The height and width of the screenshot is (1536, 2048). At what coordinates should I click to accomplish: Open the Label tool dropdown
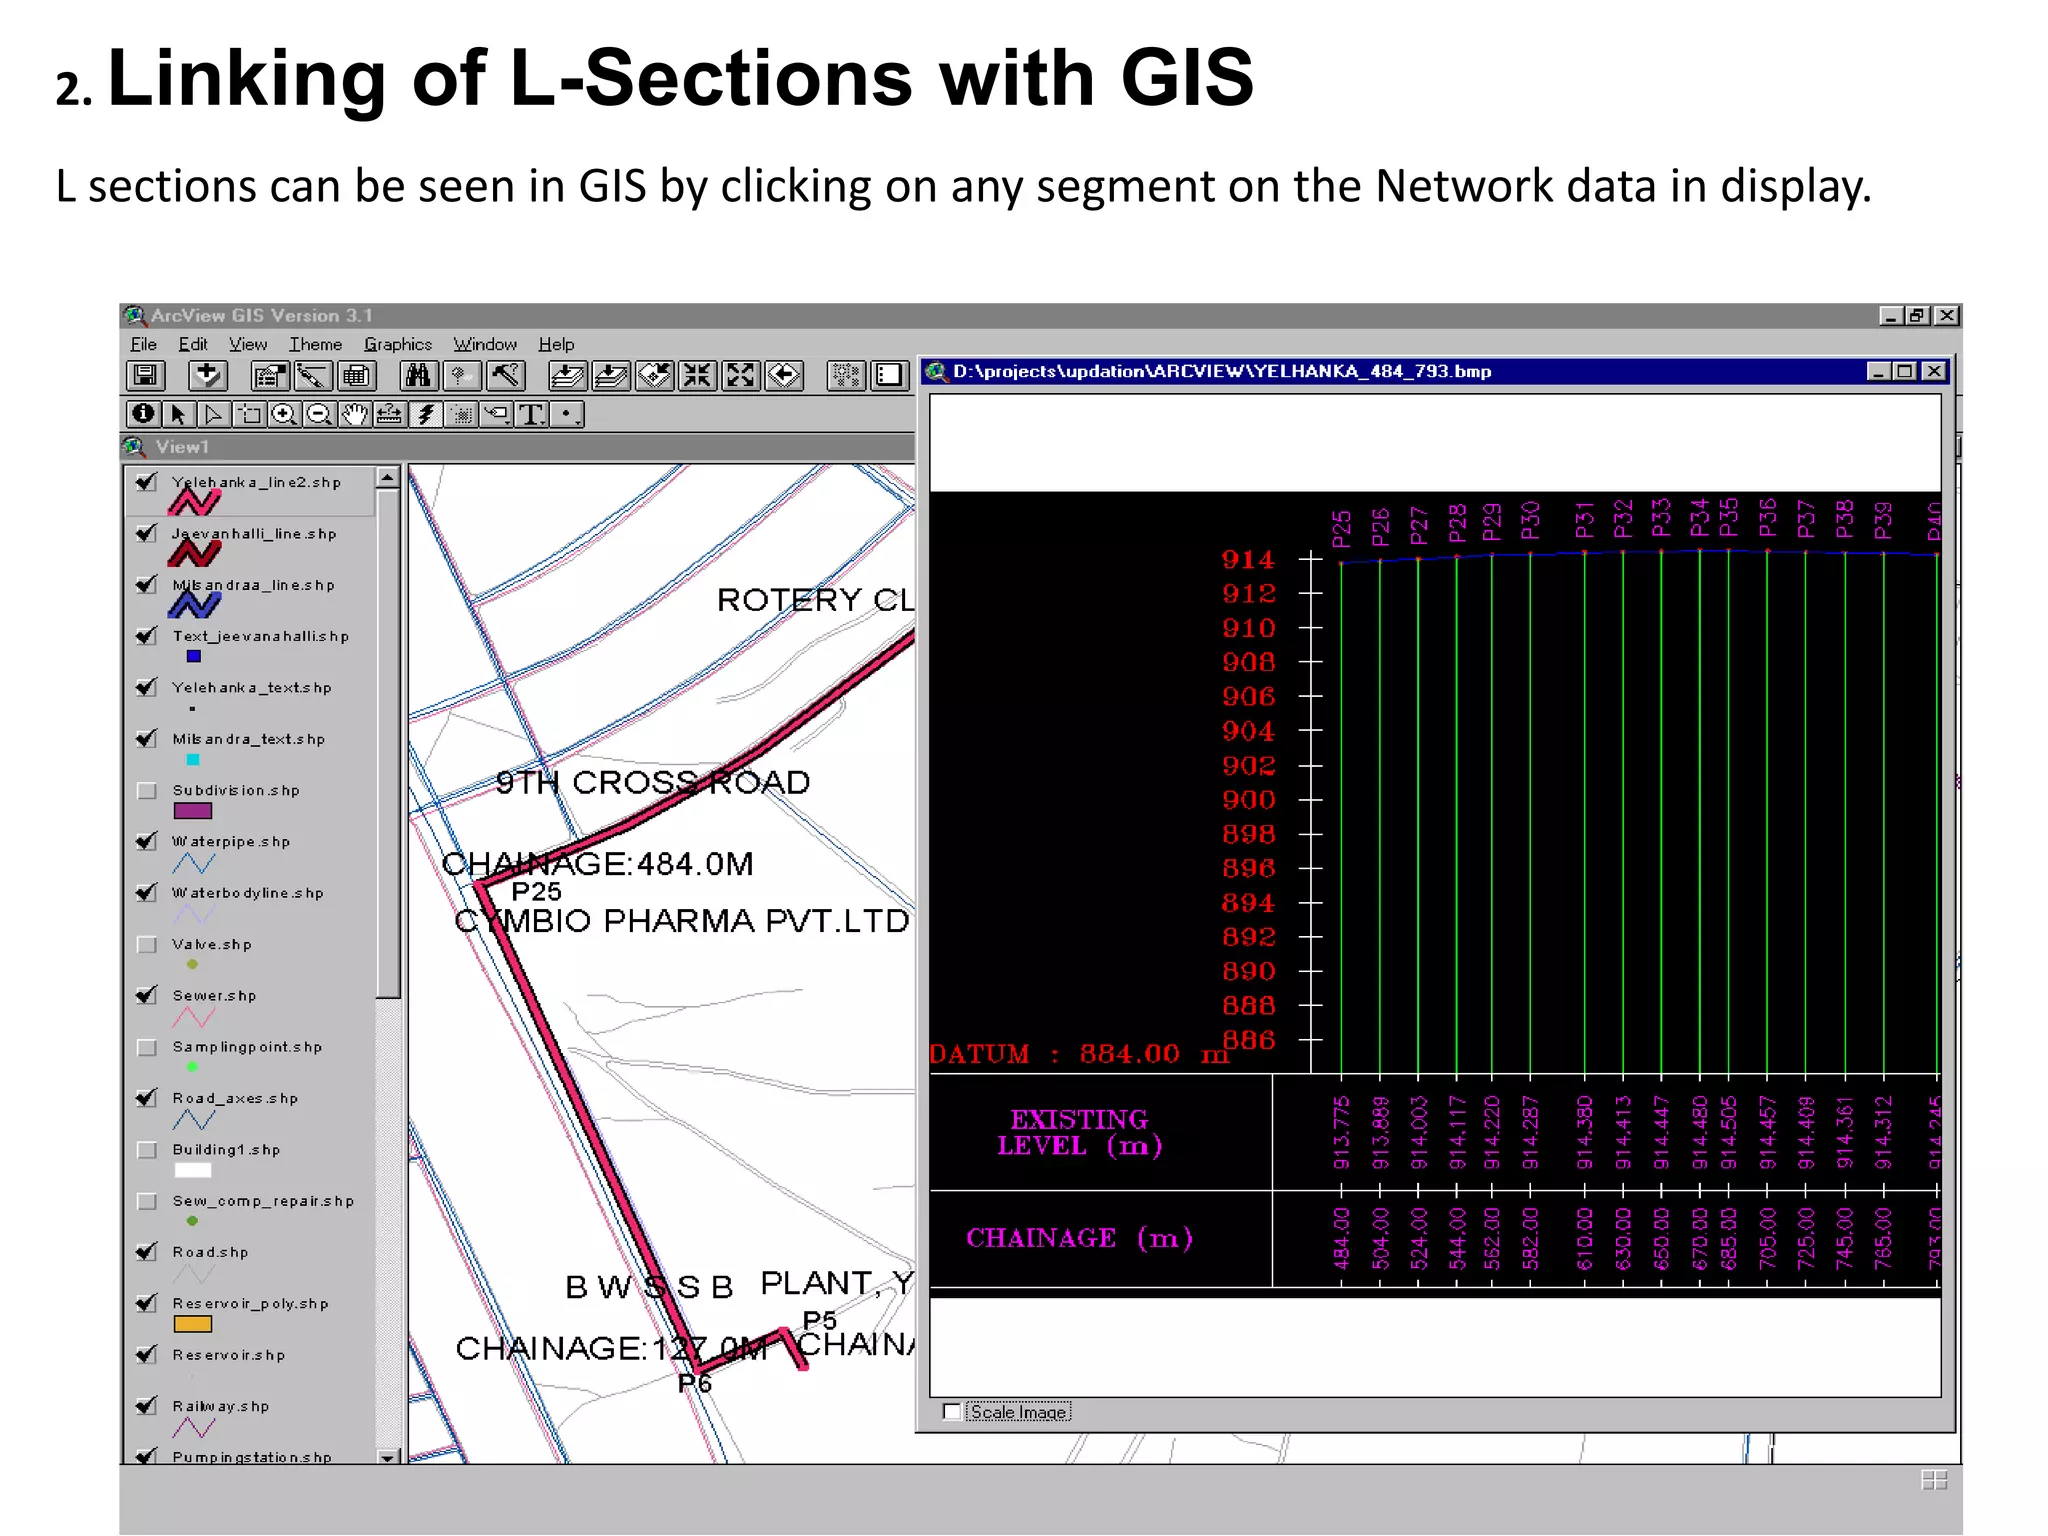496,414
